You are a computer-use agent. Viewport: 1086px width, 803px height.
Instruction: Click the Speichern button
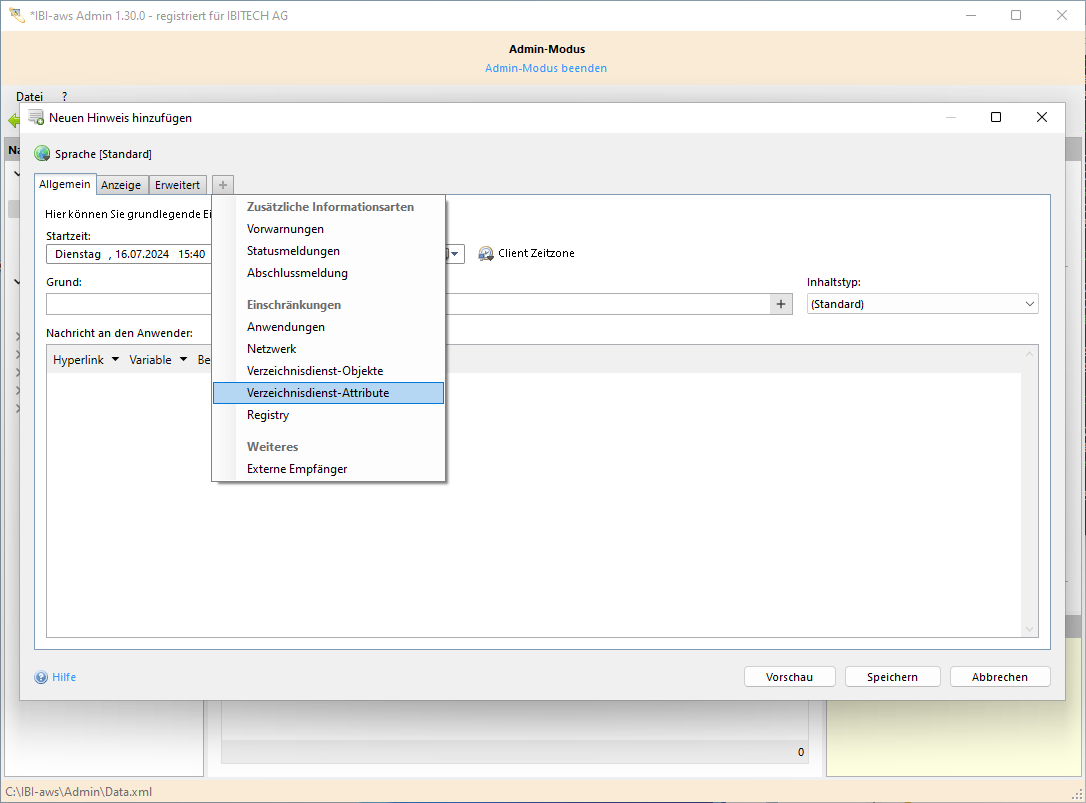coord(892,677)
